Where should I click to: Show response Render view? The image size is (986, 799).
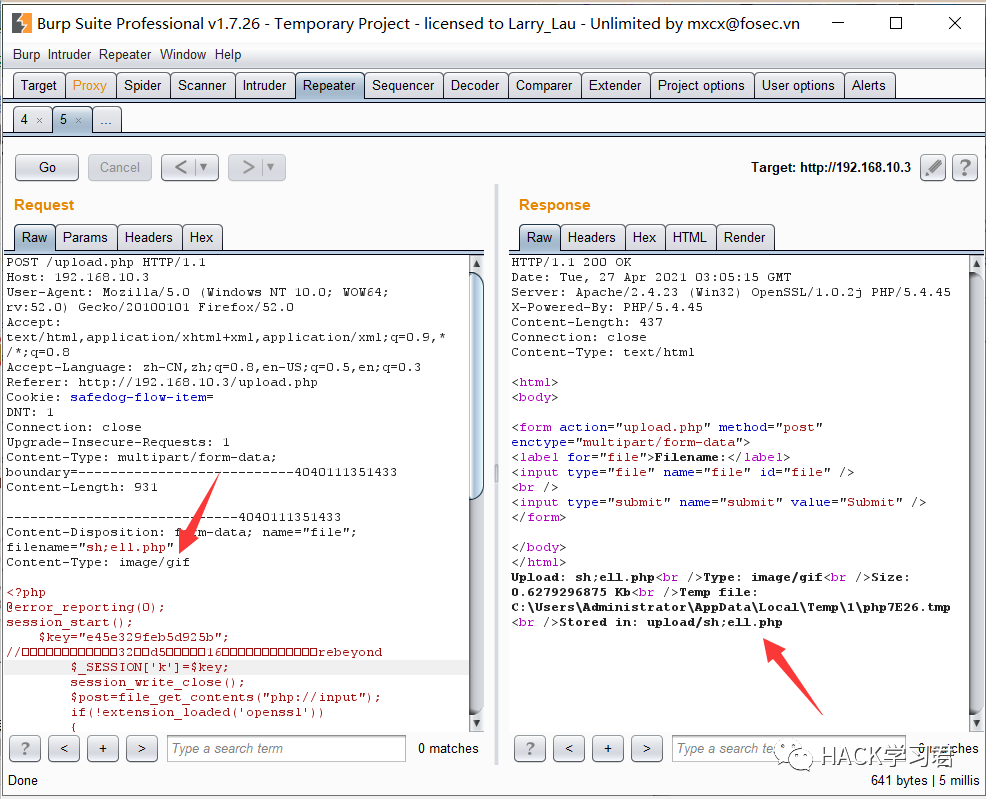click(745, 238)
